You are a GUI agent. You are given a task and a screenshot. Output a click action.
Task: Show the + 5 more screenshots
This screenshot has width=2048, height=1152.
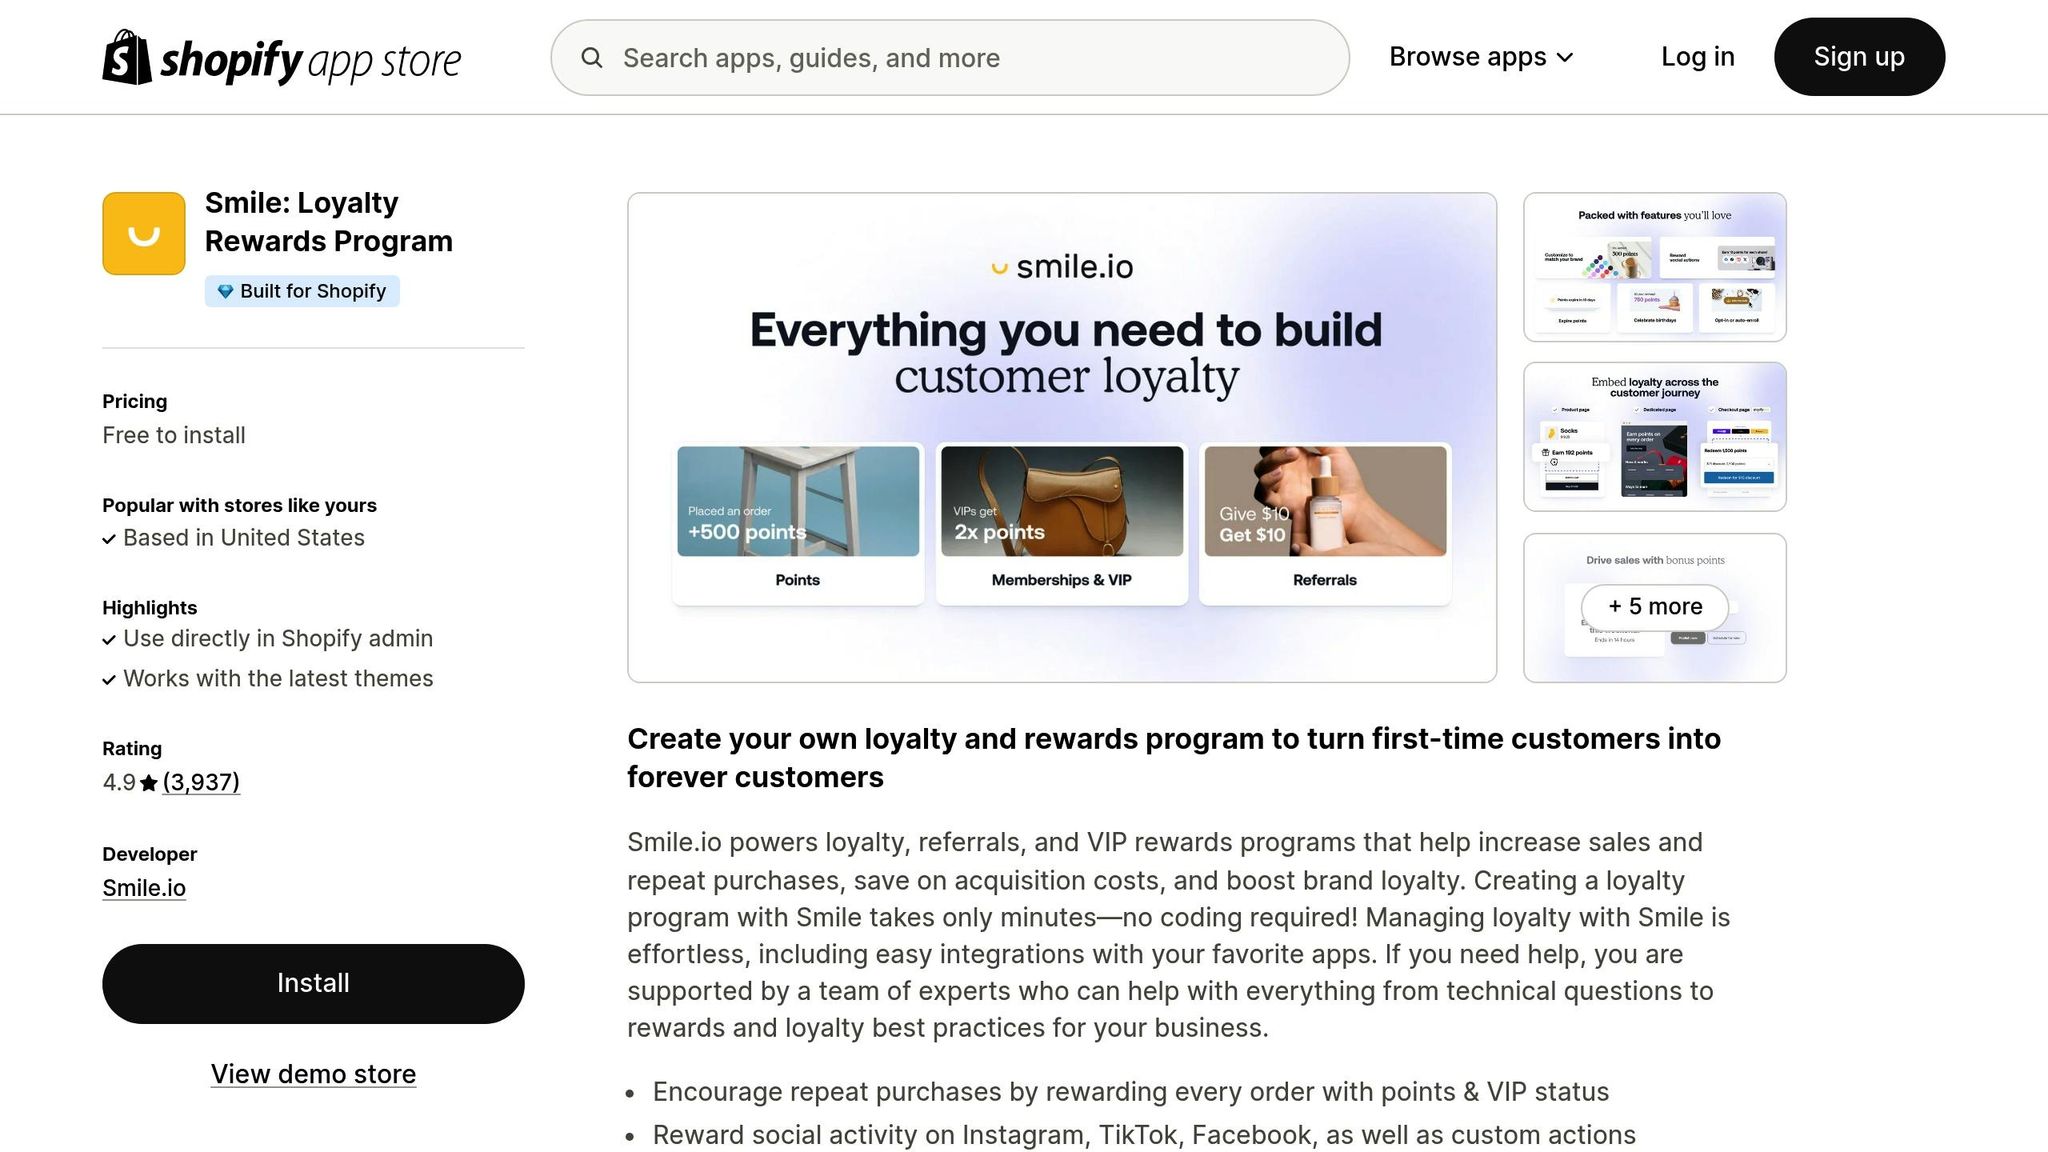tap(1654, 607)
